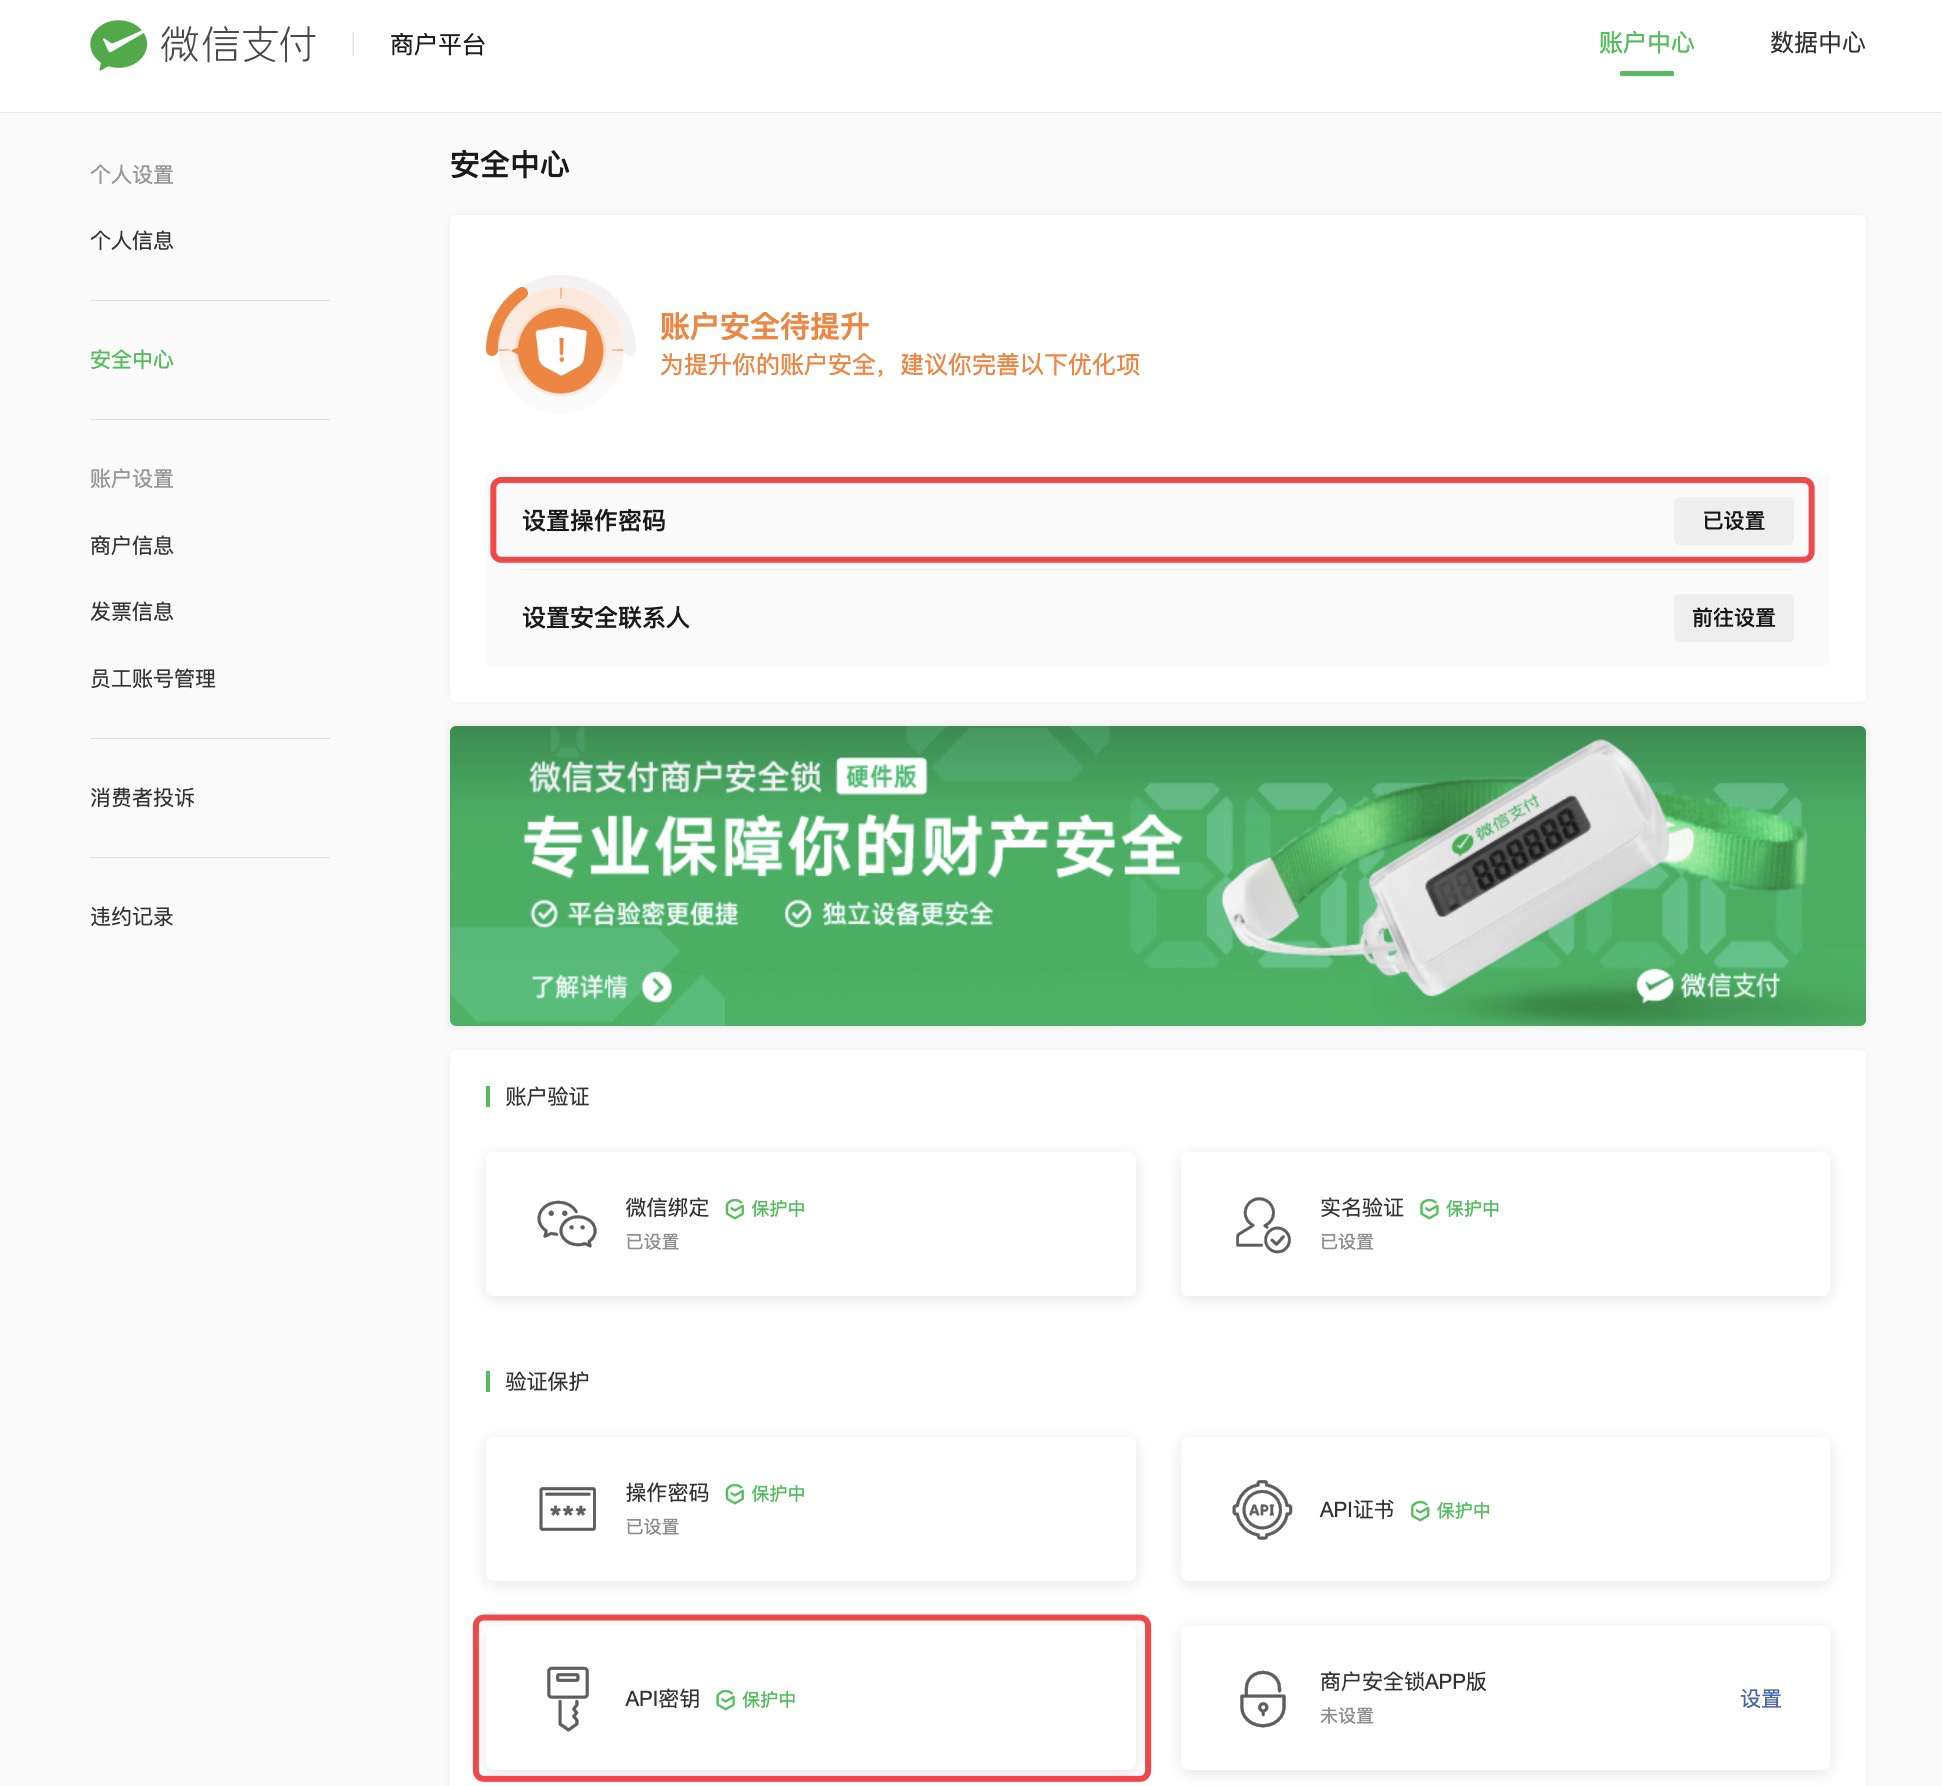1942x1786 pixels.
Task: Click the real-name verification person icon
Action: coord(1262,1224)
